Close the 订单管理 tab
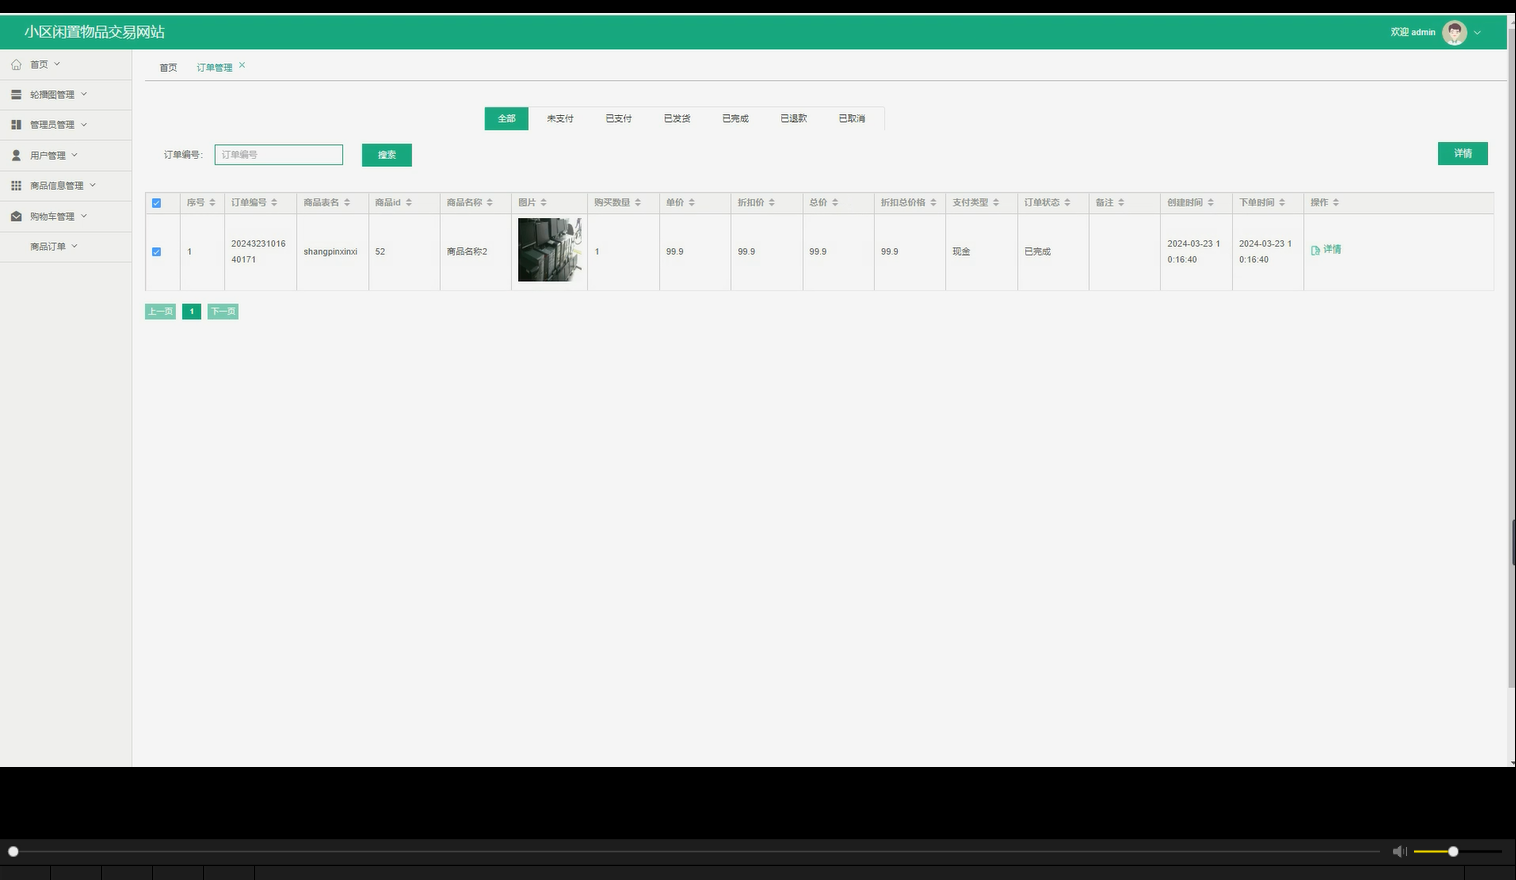 coord(242,65)
